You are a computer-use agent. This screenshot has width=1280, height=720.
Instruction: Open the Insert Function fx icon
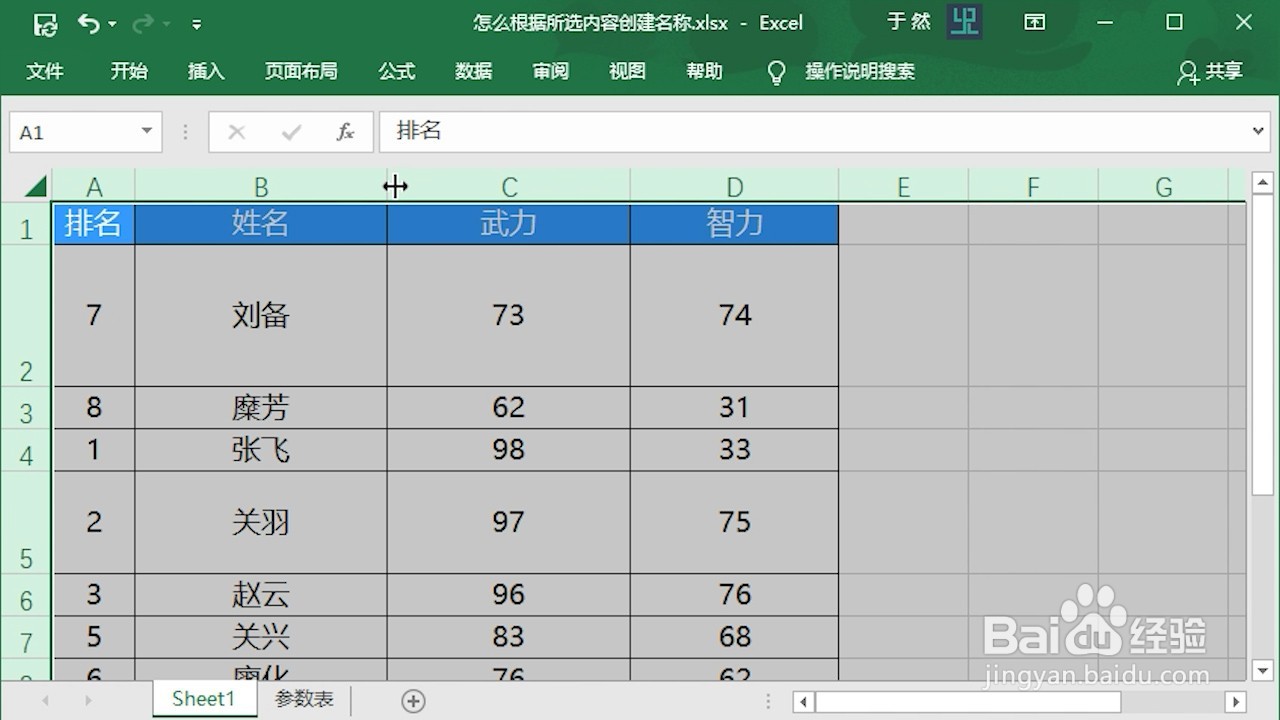[x=345, y=131]
